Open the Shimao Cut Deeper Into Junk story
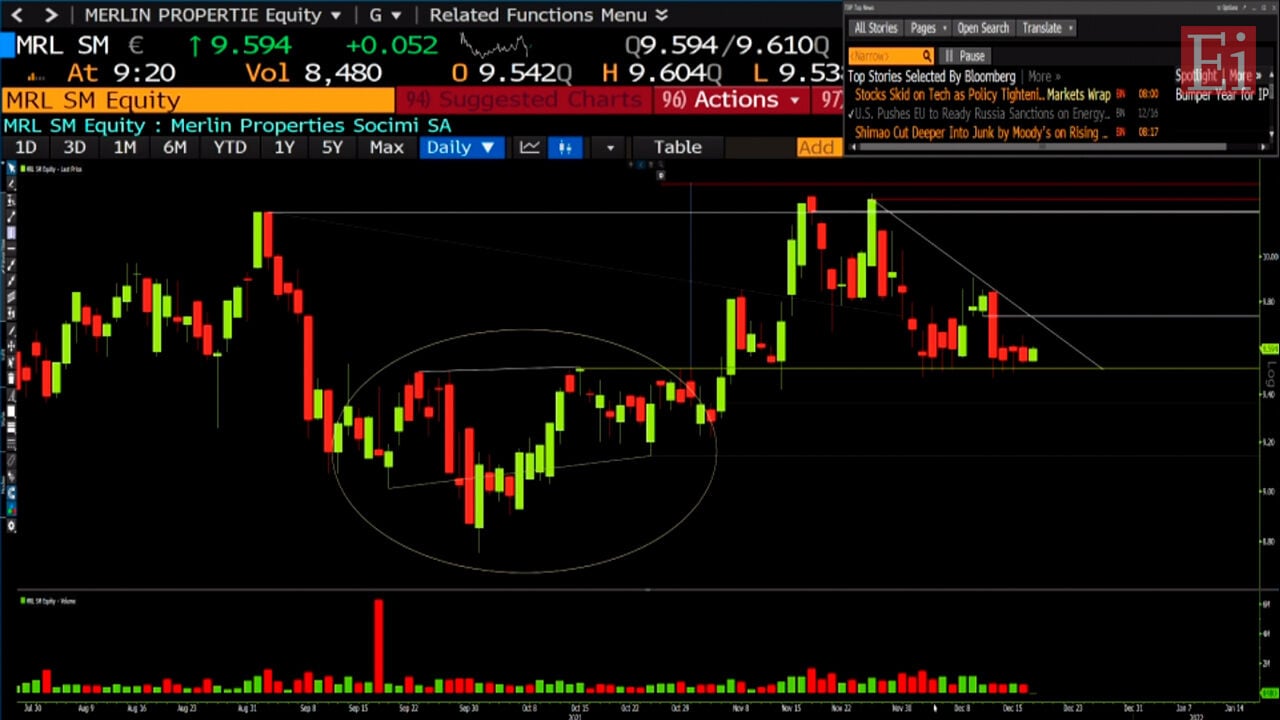 point(980,133)
